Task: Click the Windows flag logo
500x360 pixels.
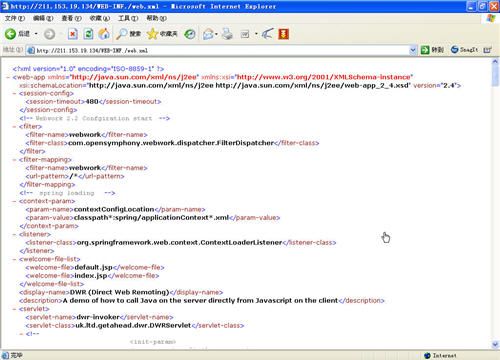Action: 491,18
